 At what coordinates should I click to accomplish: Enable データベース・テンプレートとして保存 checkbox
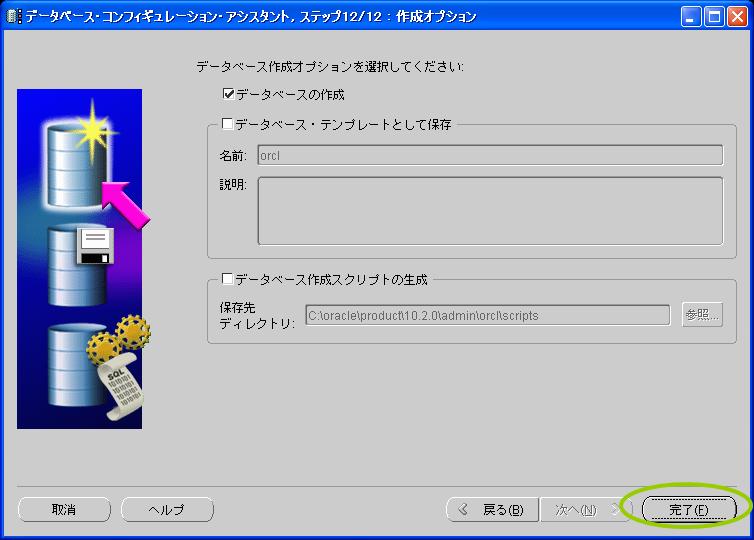pos(227,124)
